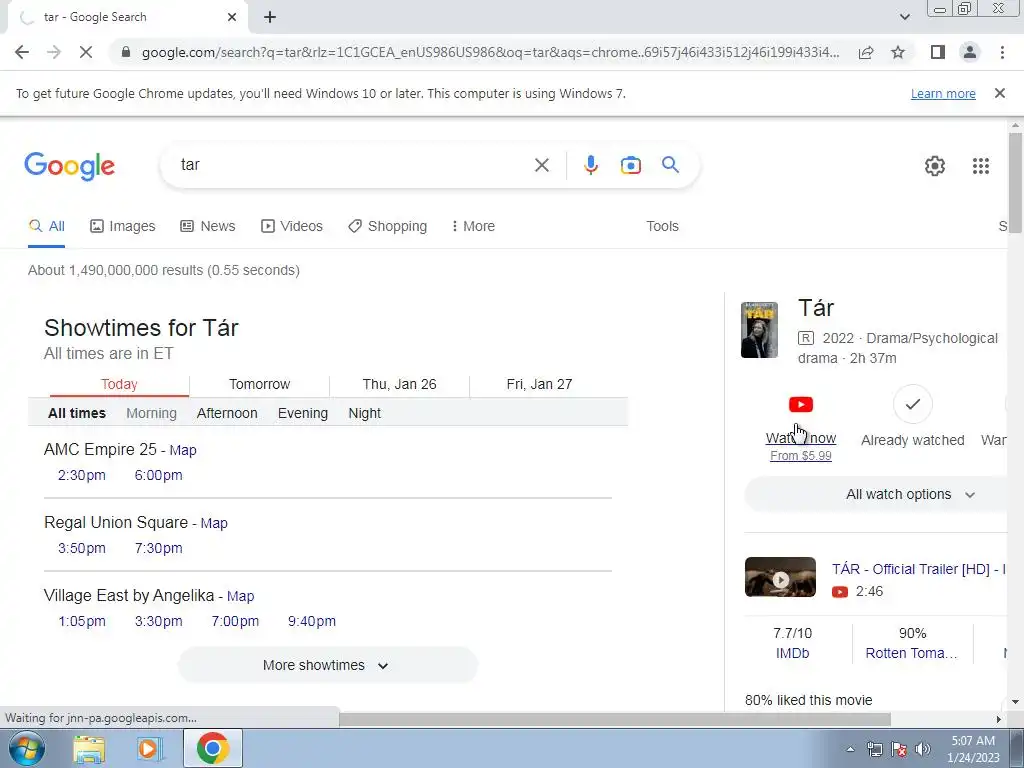
Task: Open the IMDb 7.7/10 rating
Action: point(792,643)
